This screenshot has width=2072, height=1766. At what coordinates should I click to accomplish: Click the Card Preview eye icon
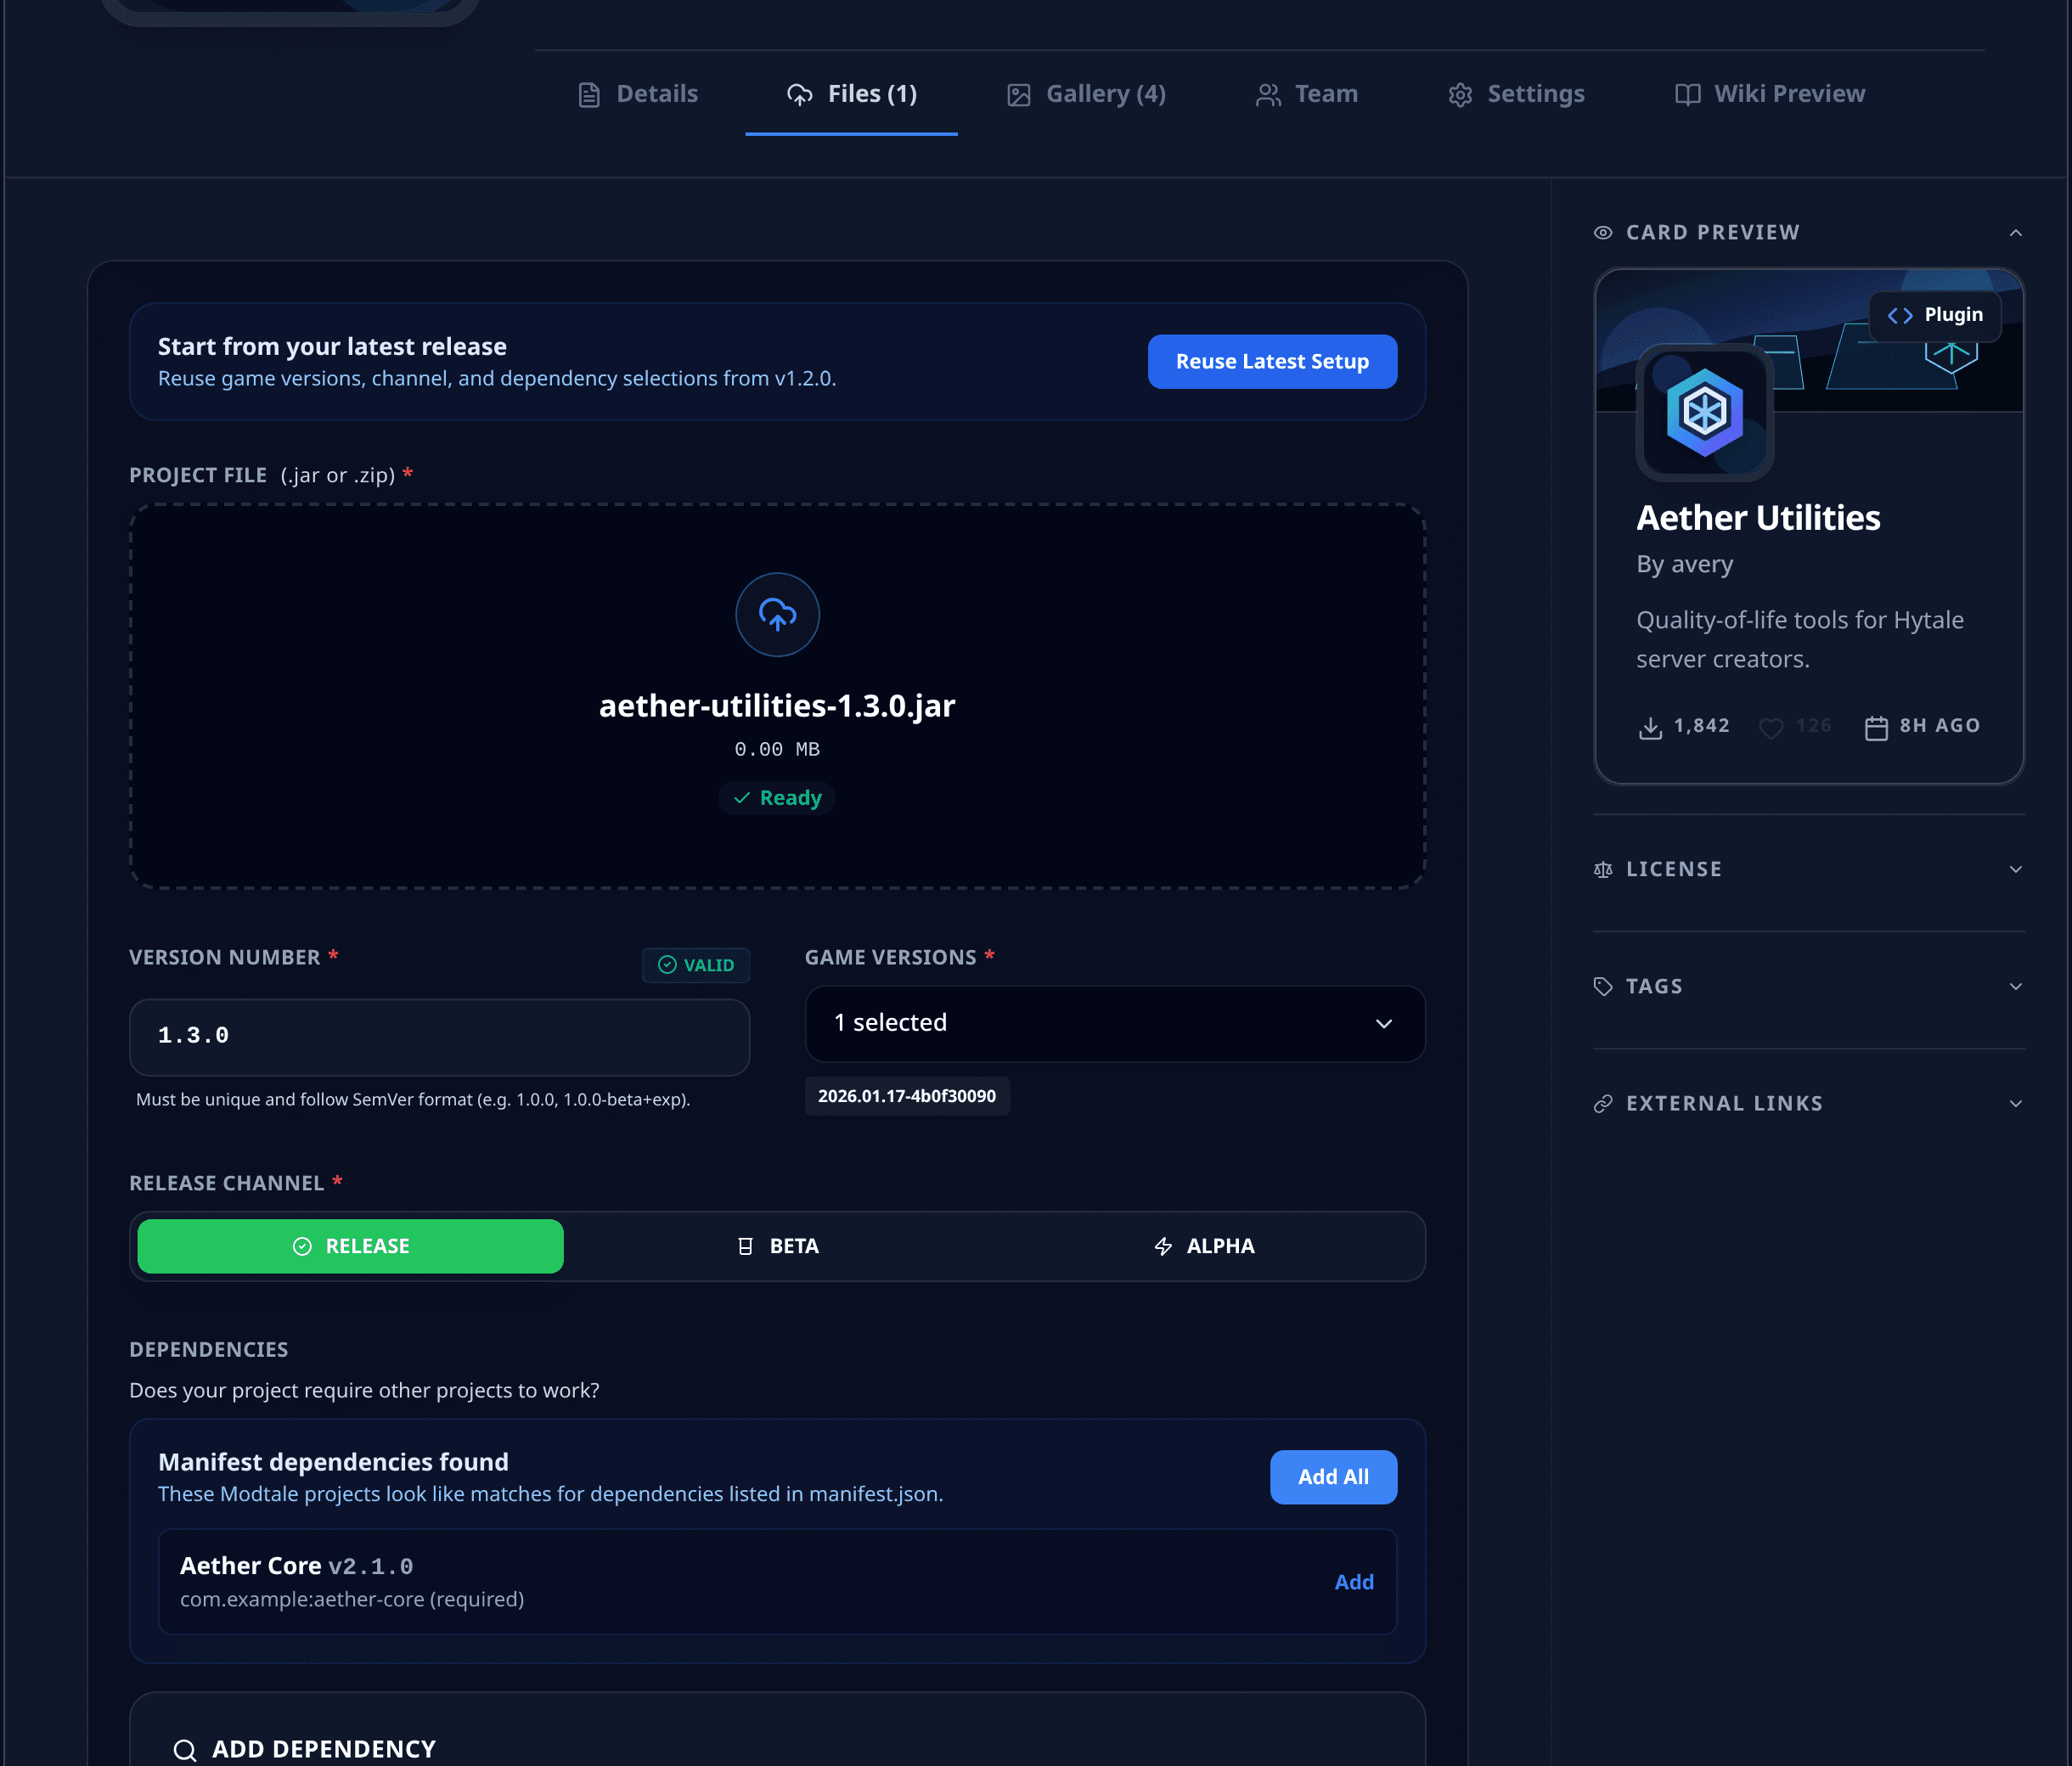coord(1603,233)
